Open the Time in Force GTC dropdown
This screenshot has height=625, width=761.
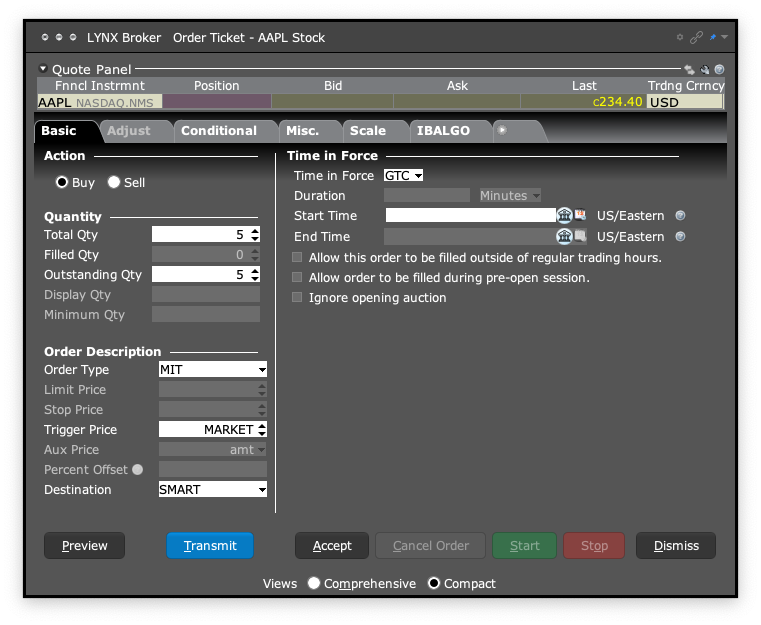404,175
